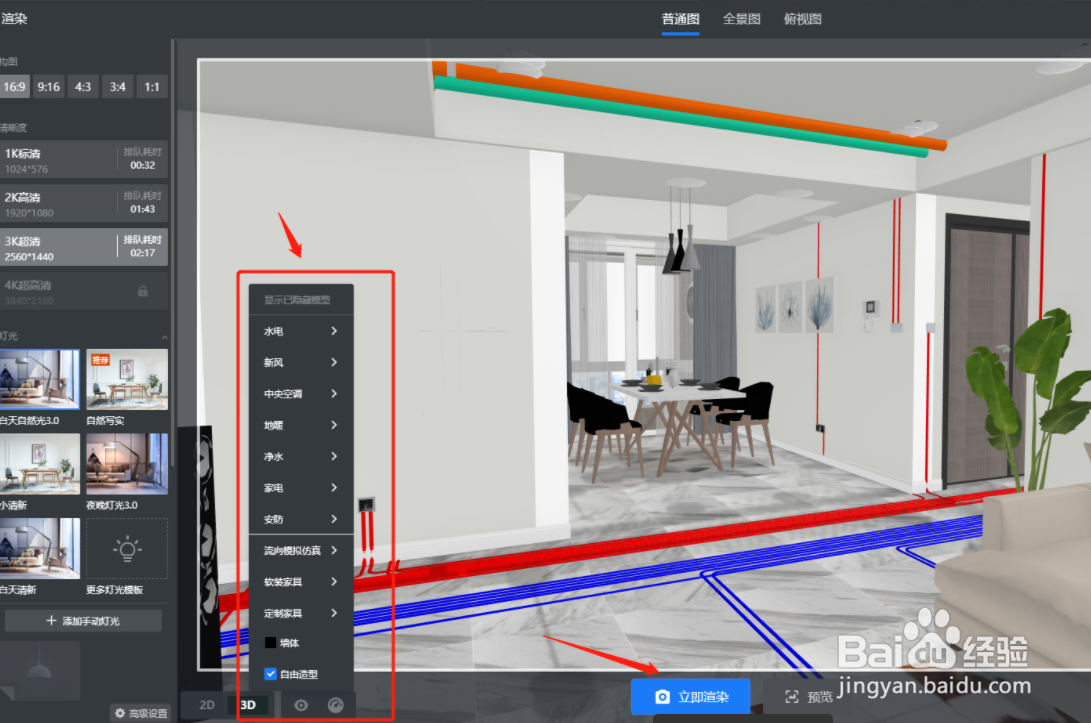The width and height of the screenshot is (1091, 723).
Task: Select 白天自然光3.0 lighting thumbnail
Action: tap(39, 380)
